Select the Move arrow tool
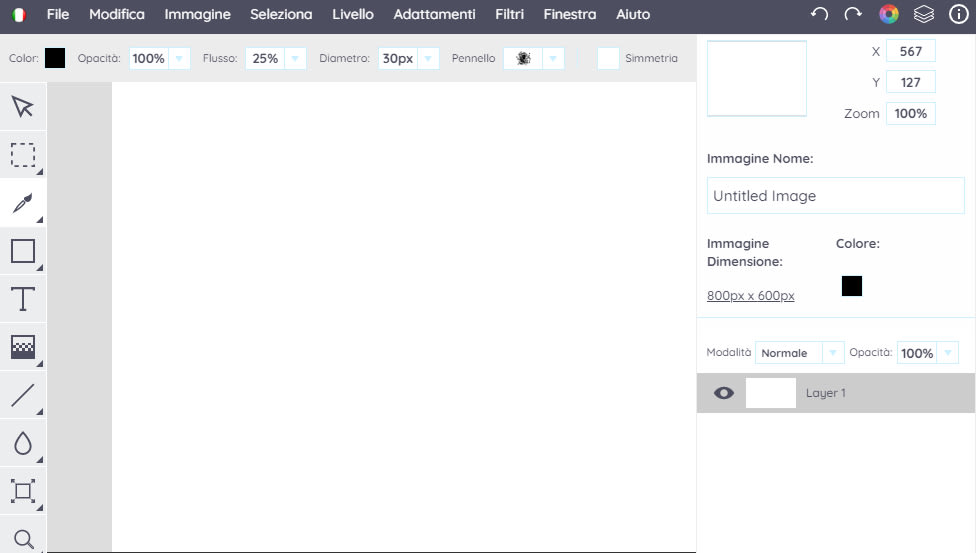The image size is (976, 553). click(x=23, y=106)
